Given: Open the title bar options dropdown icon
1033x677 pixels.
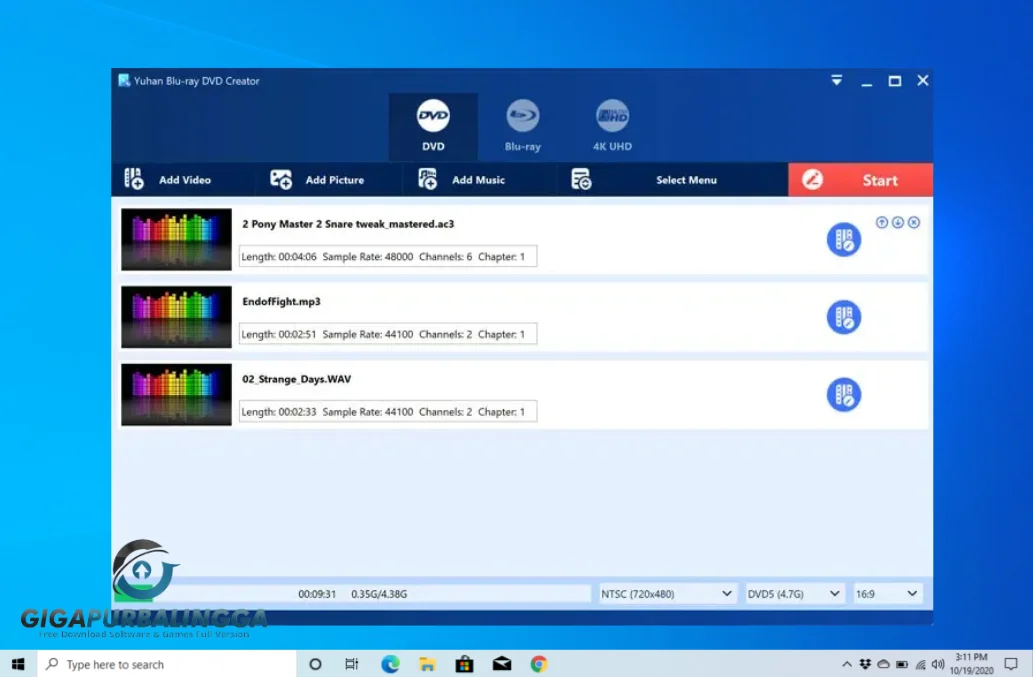Looking at the screenshot, I should coord(837,80).
